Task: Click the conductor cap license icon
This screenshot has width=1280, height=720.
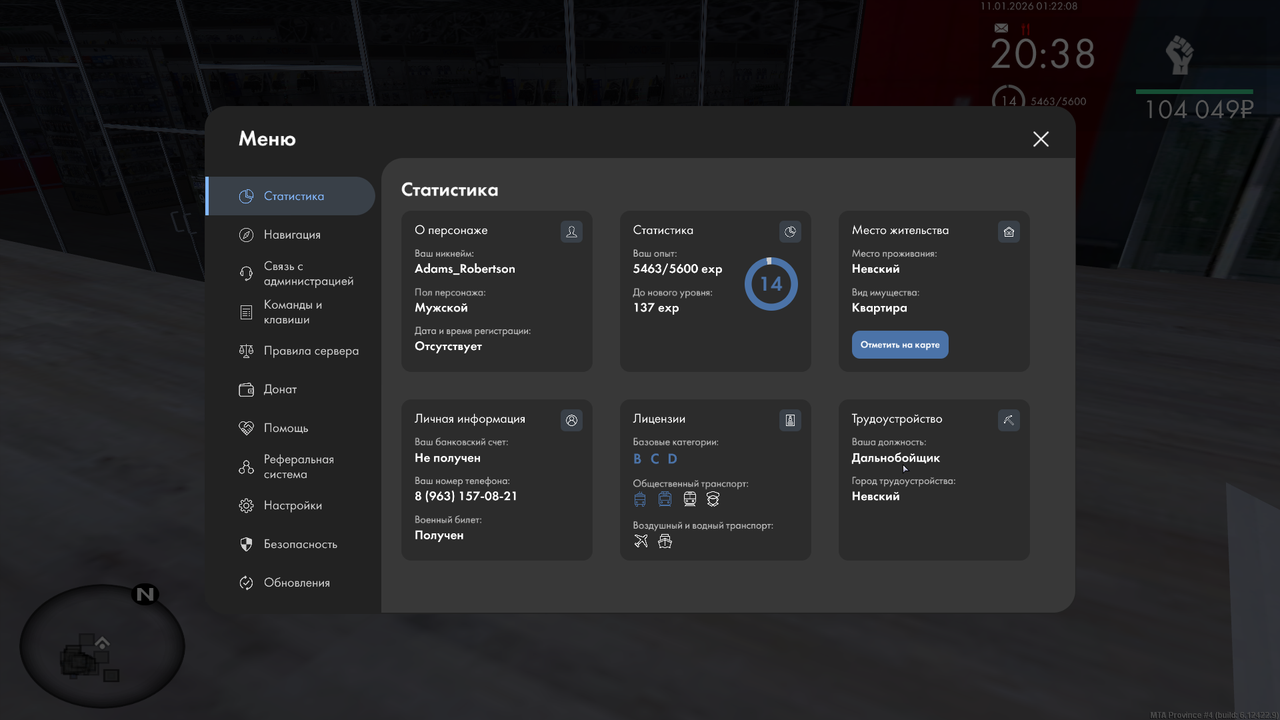Action: coord(713,499)
